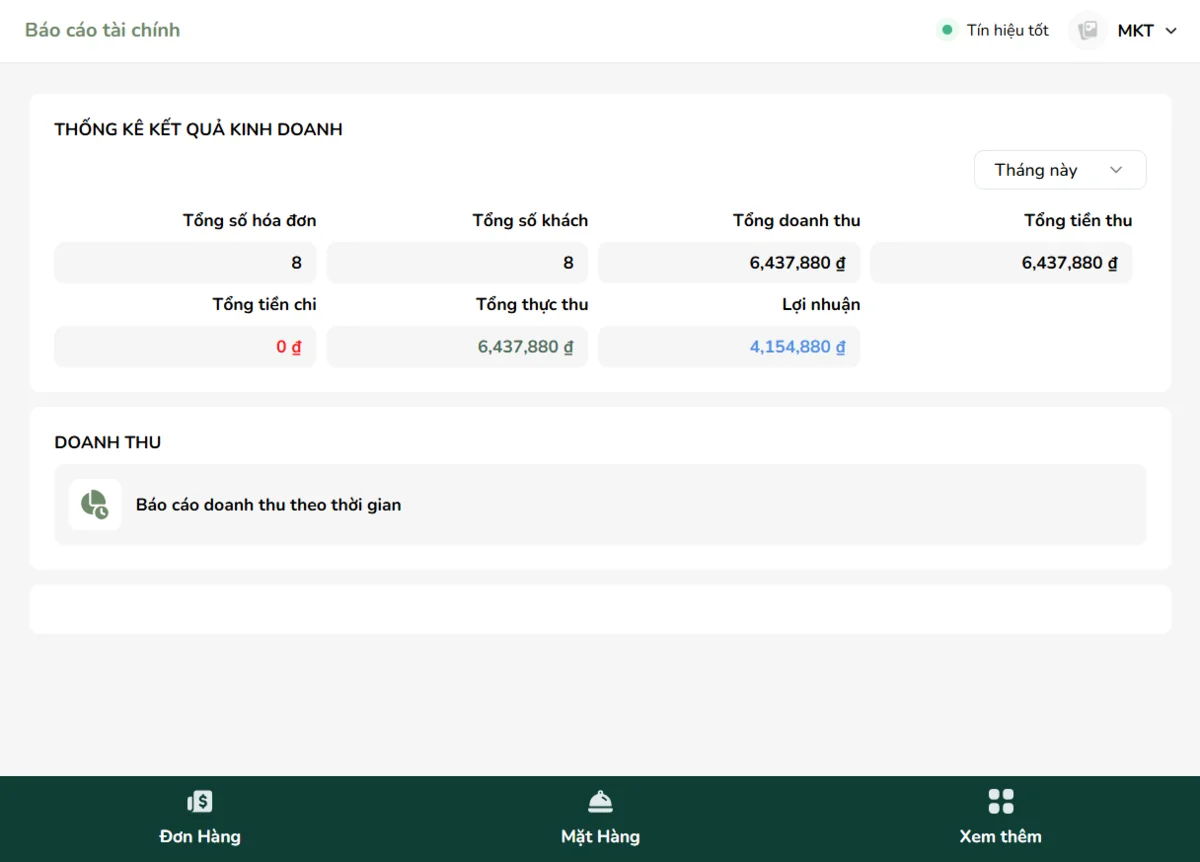Expand the Tháng này period dropdown
1200x862 pixels.
[1060, 170]
